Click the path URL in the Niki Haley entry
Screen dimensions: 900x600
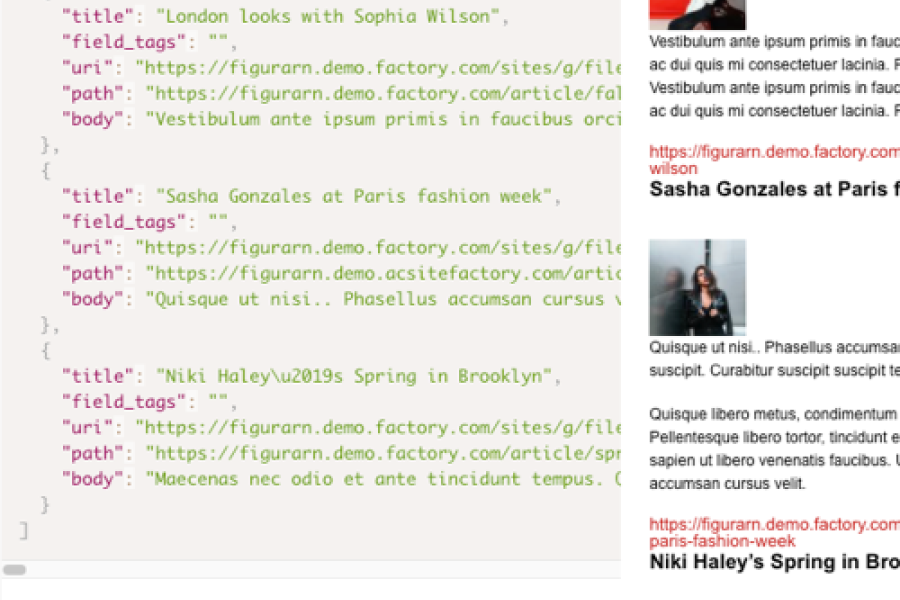click(383, 453)
